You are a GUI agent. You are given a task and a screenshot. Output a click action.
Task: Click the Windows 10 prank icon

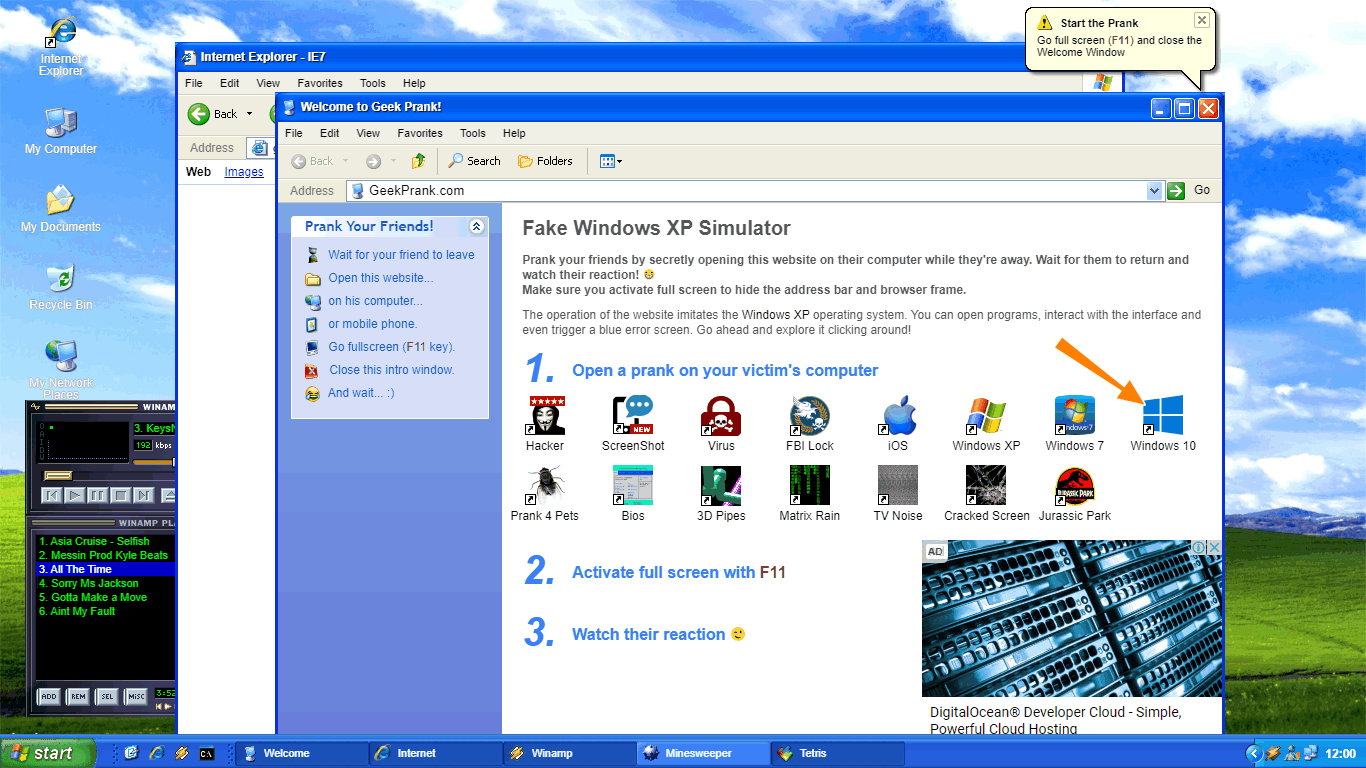1162,414
